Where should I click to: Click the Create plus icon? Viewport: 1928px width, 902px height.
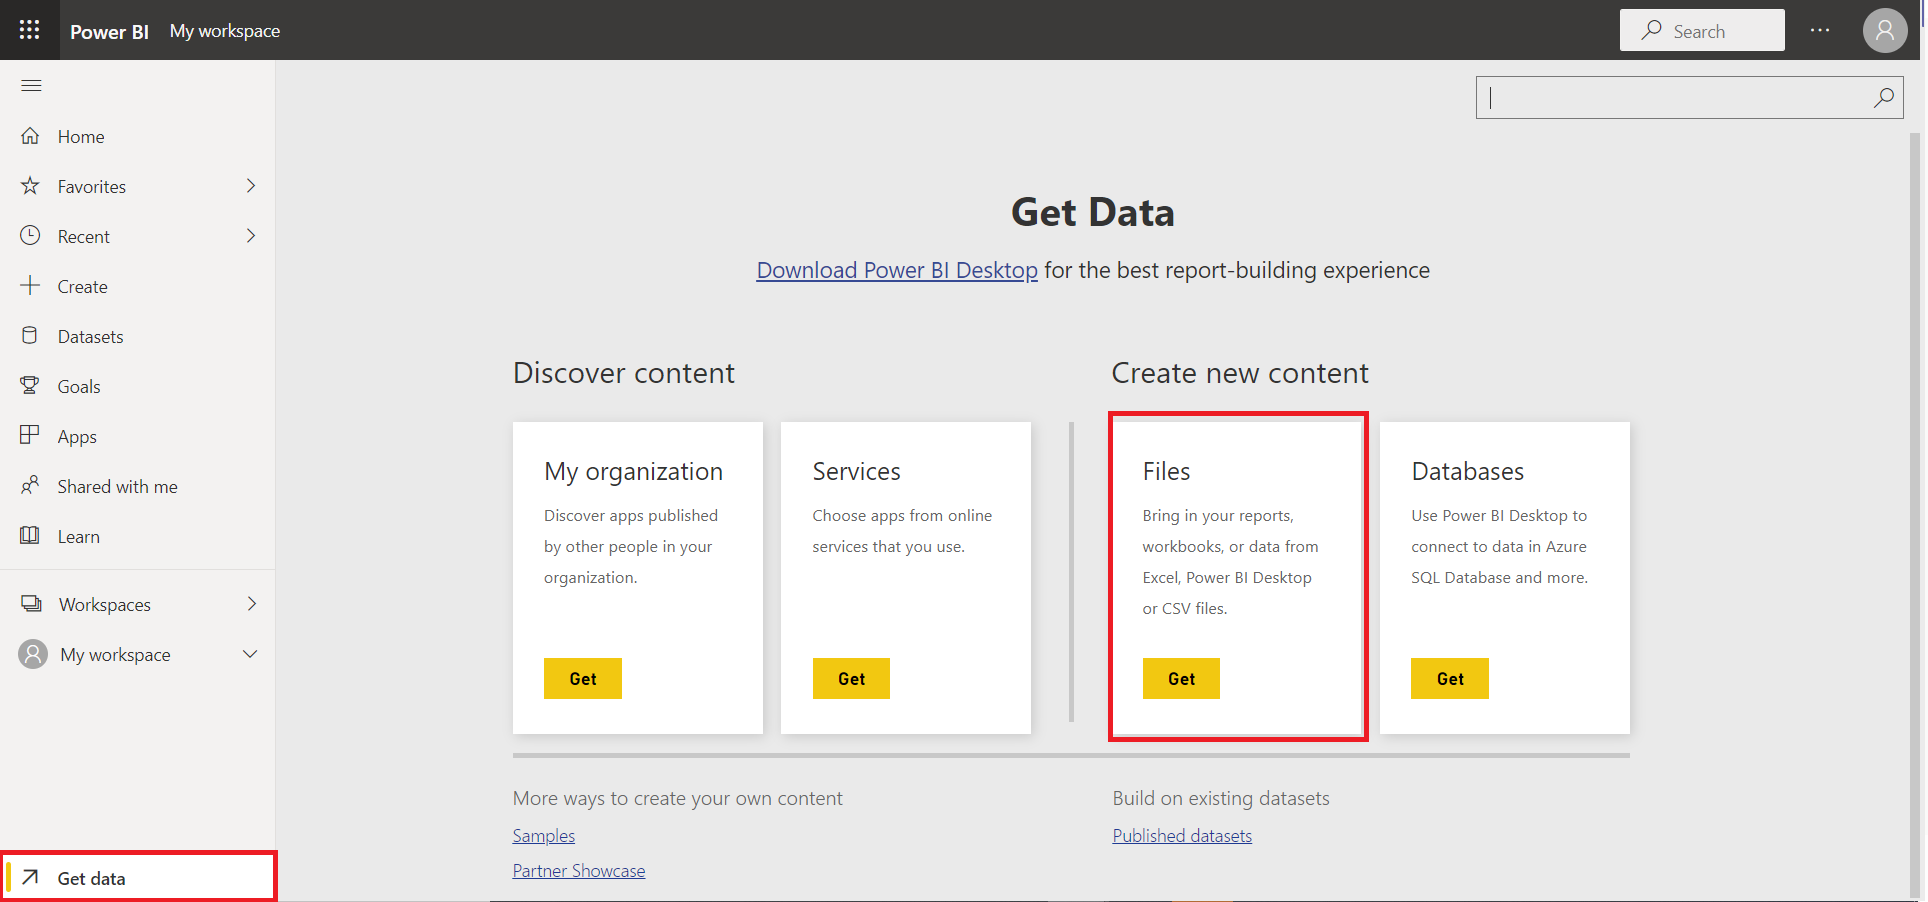coord(30,286)
